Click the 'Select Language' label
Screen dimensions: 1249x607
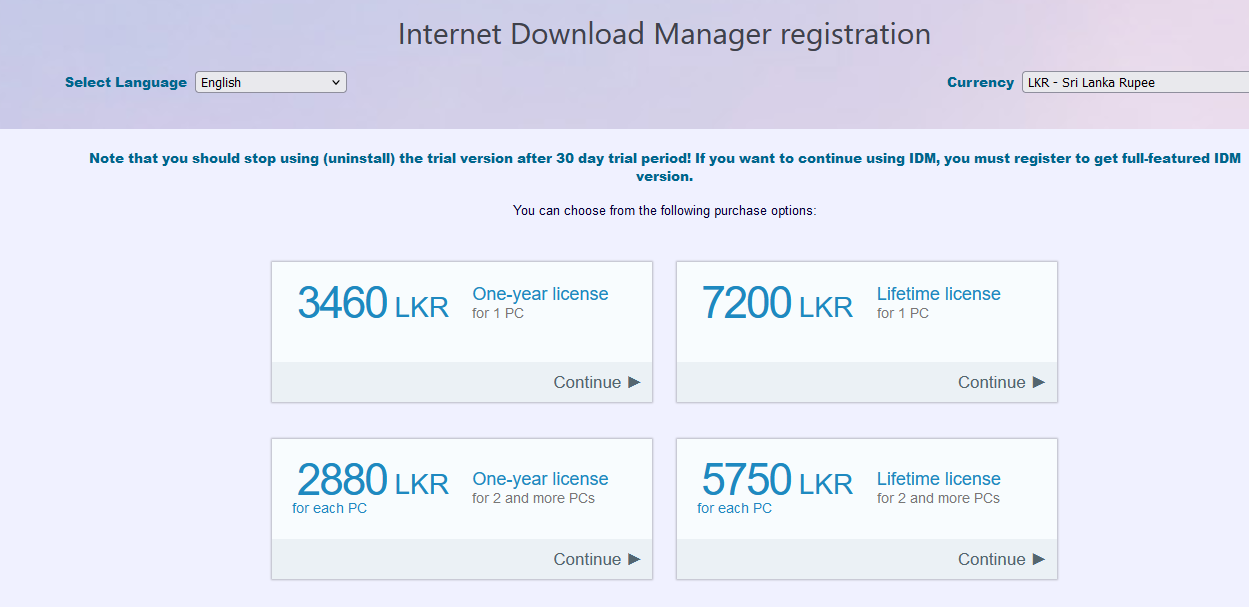point(126,83)
